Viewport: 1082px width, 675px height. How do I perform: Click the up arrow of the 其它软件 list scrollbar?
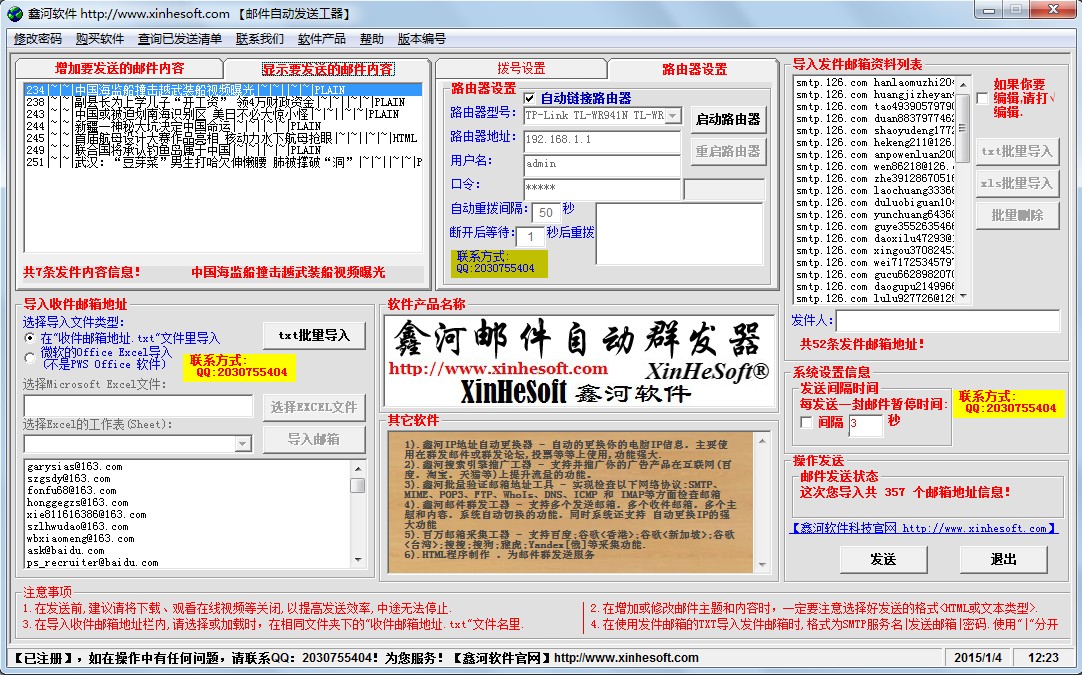coord(762,440)
